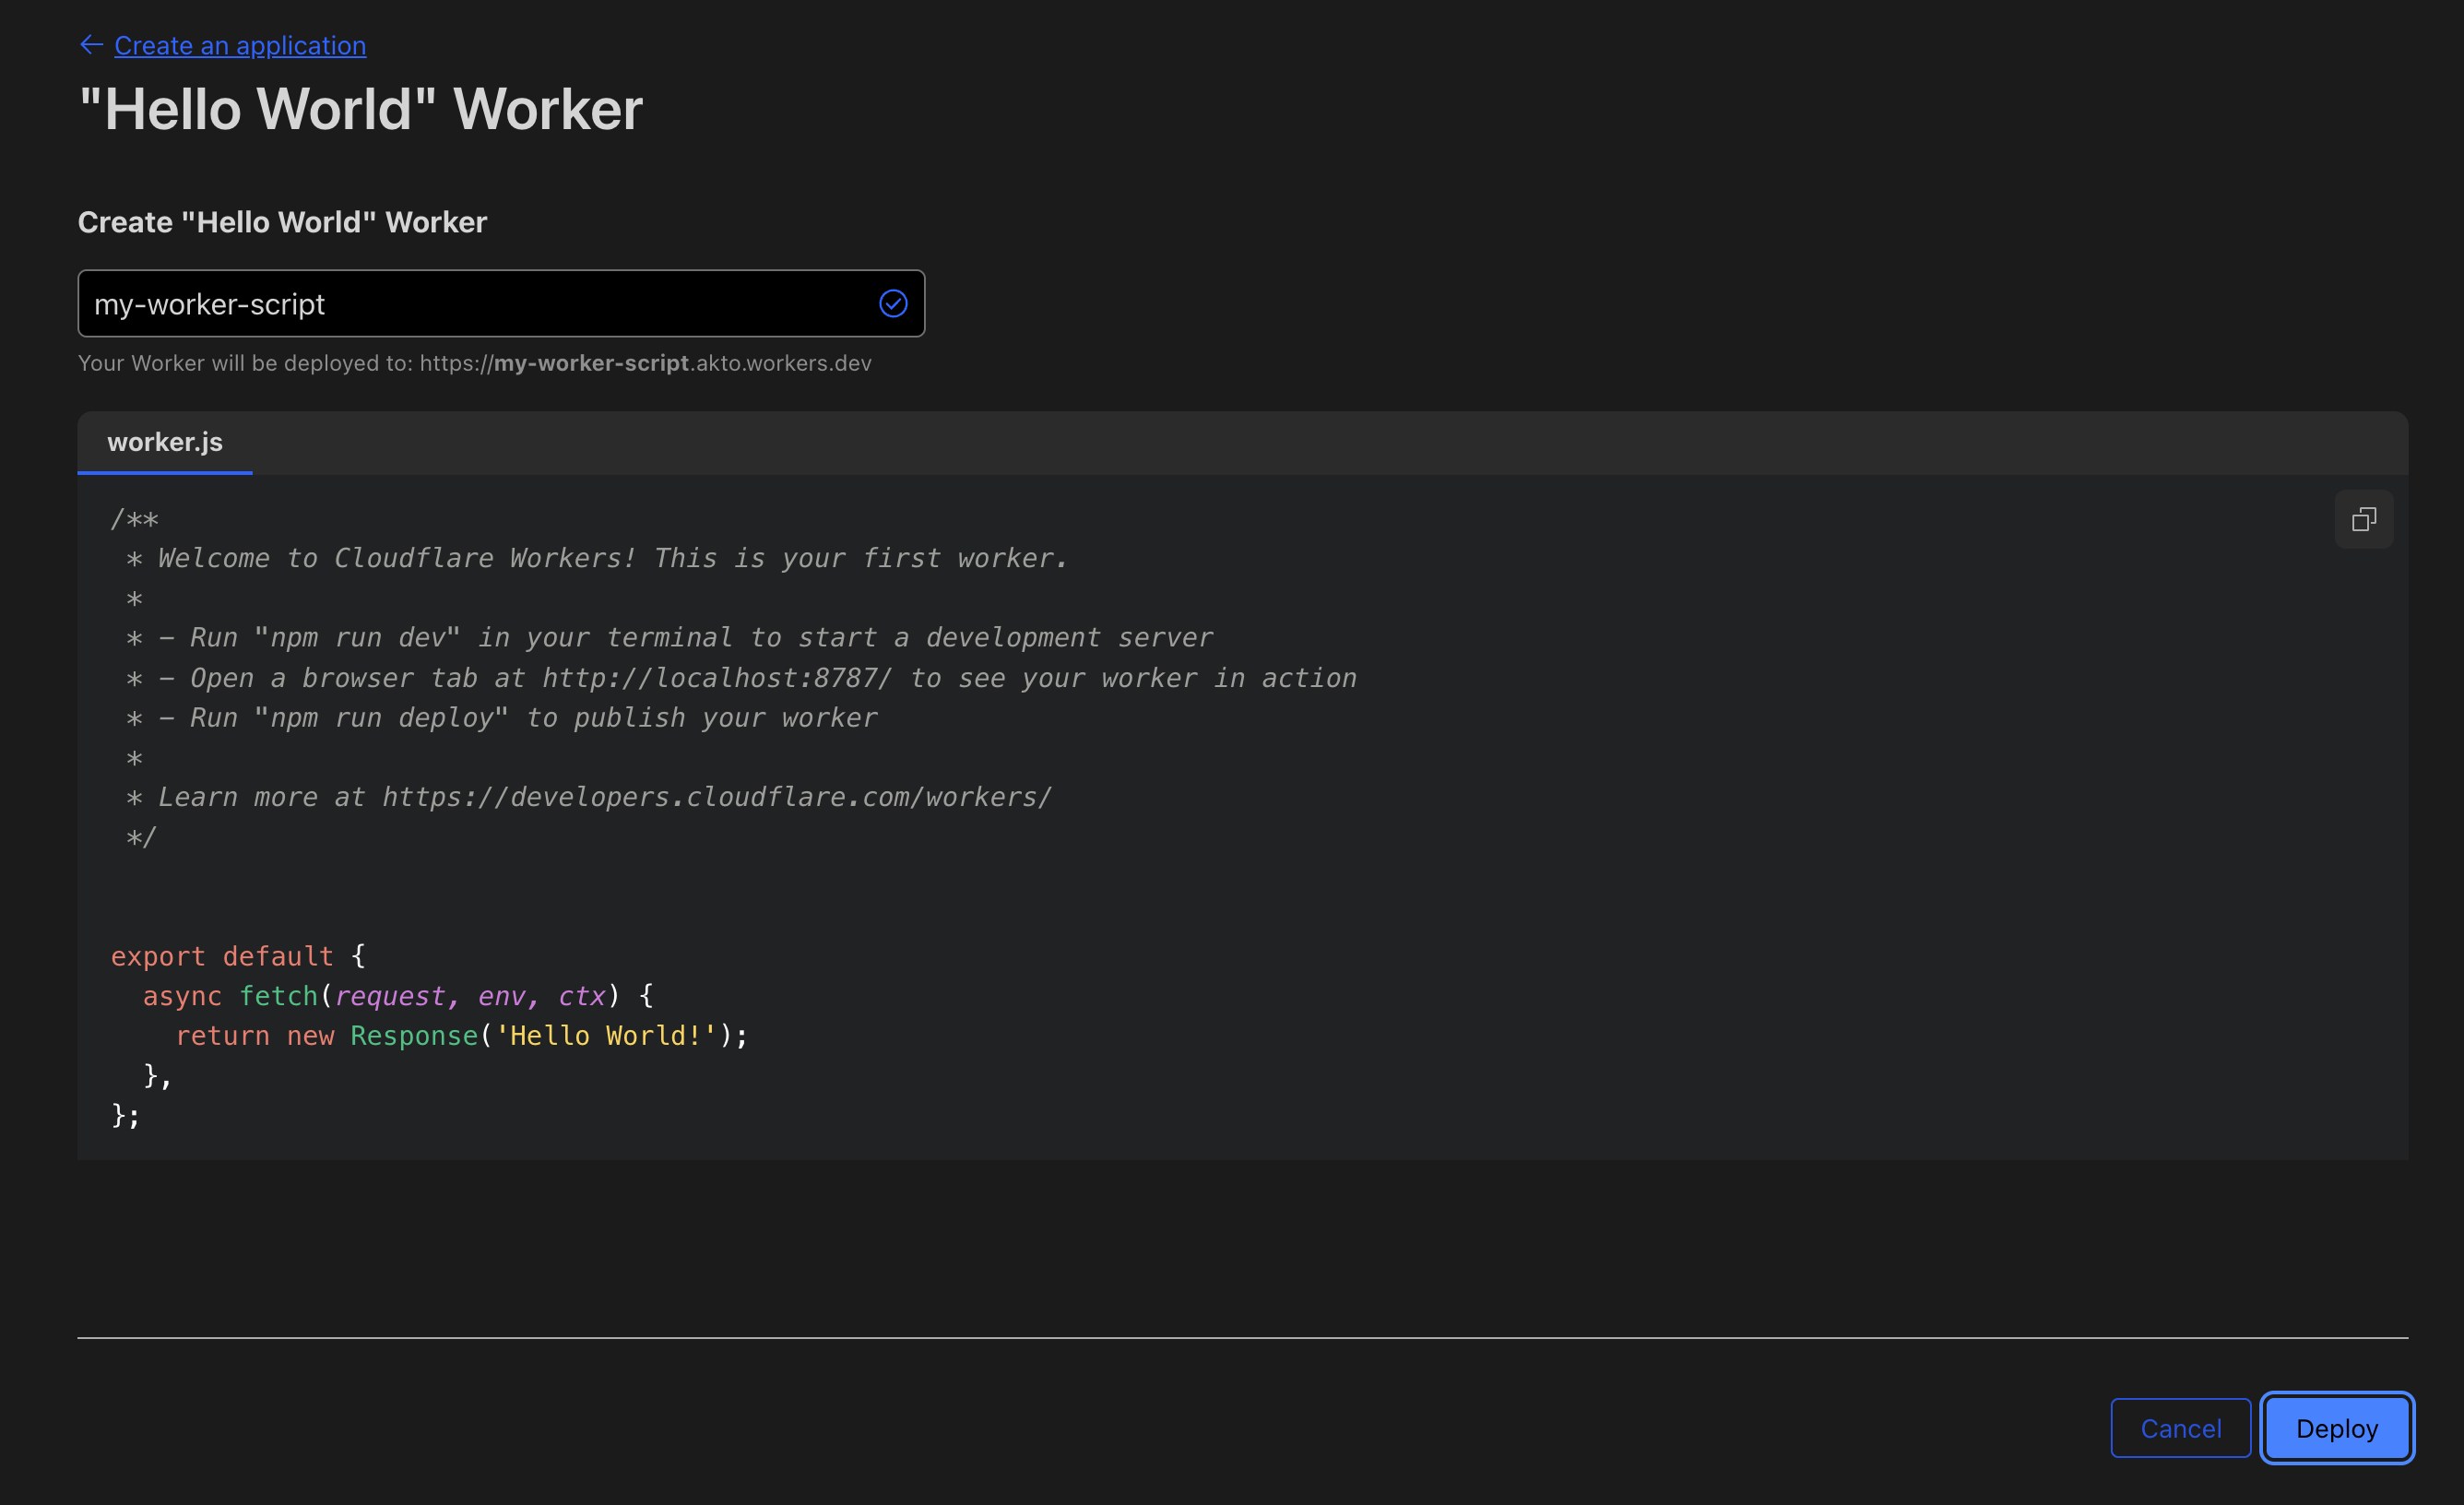Click the name validation checkmark icon
The height and width of the screenshot is (1505, 2464).
click(893, 304)
